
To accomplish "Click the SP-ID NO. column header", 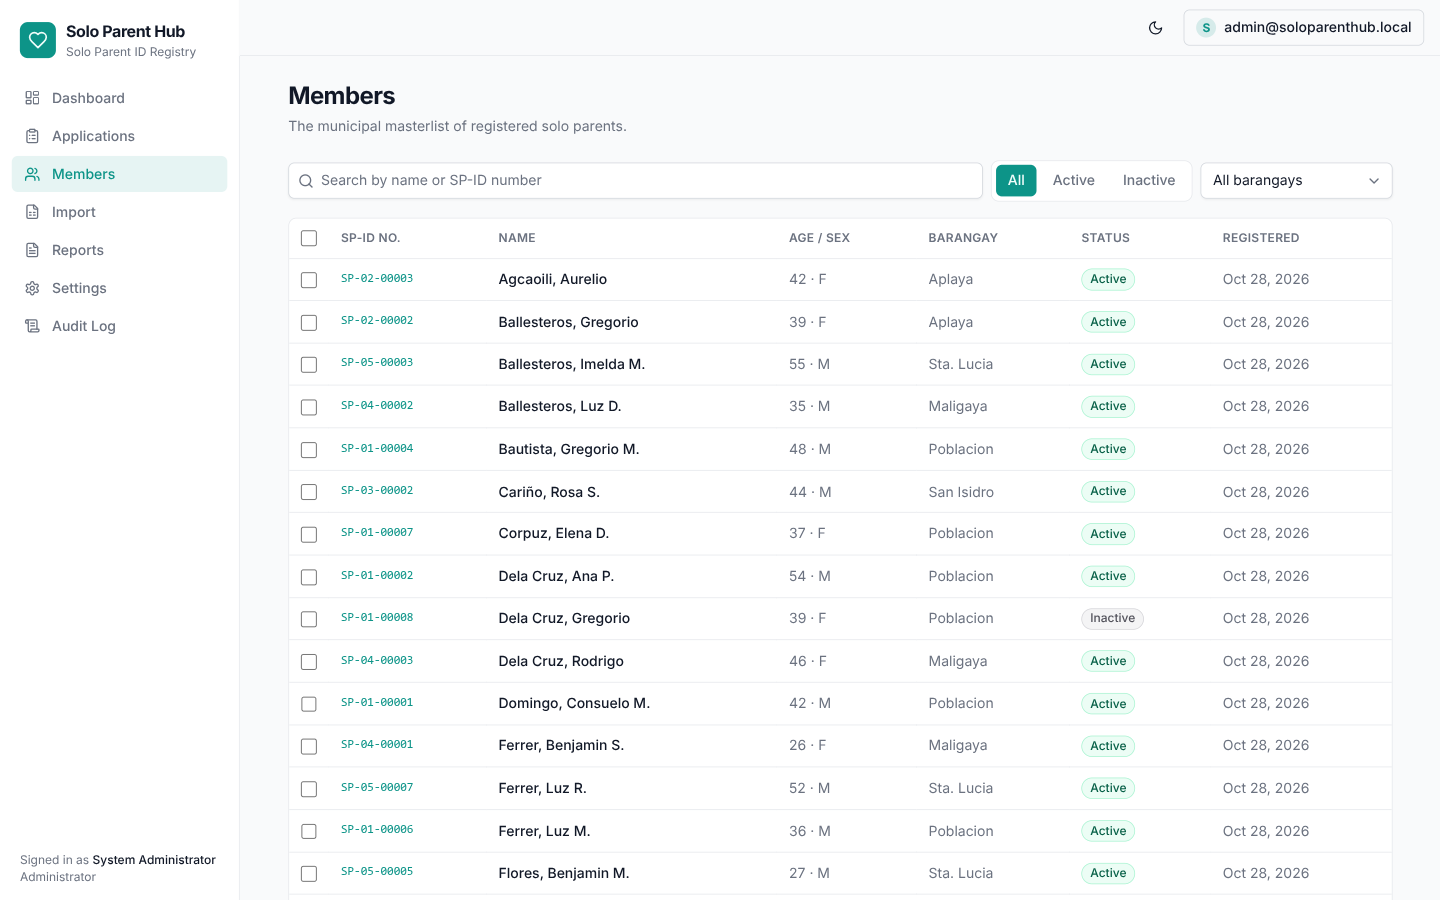I will point(370,238).
